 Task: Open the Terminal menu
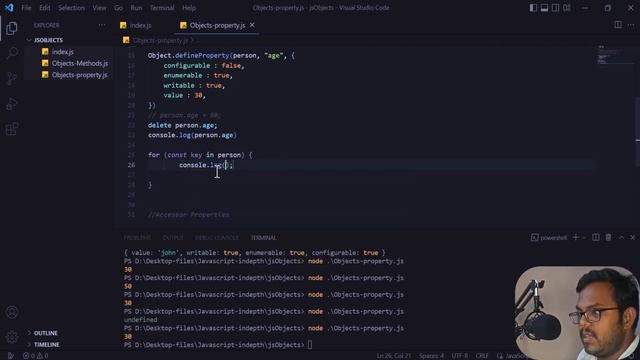coord(162,8)
